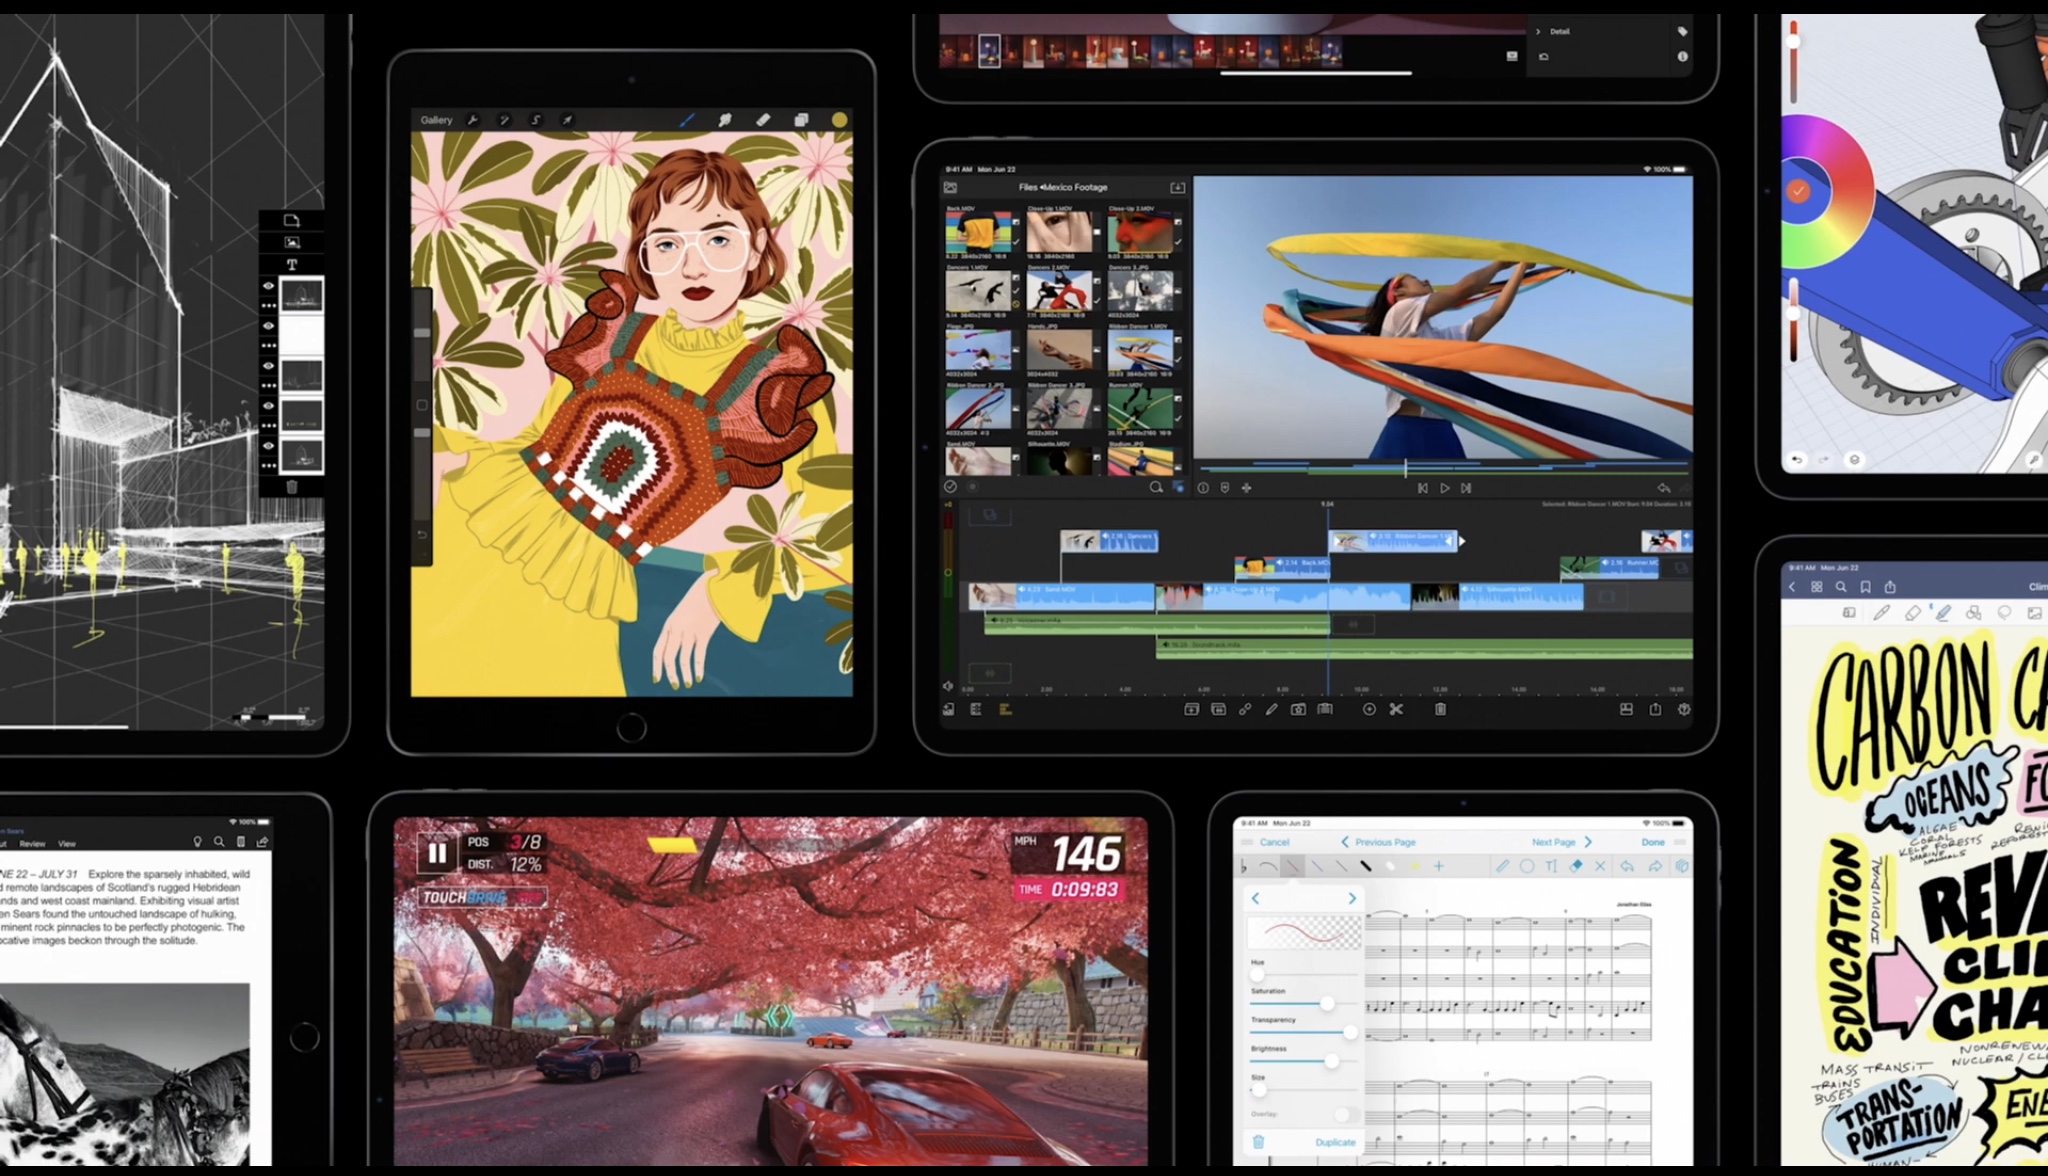Adjust the Saturation slider handle
Image resolution: width=2048 pixels, height=1176 pixels.
coord(1327,1003)
